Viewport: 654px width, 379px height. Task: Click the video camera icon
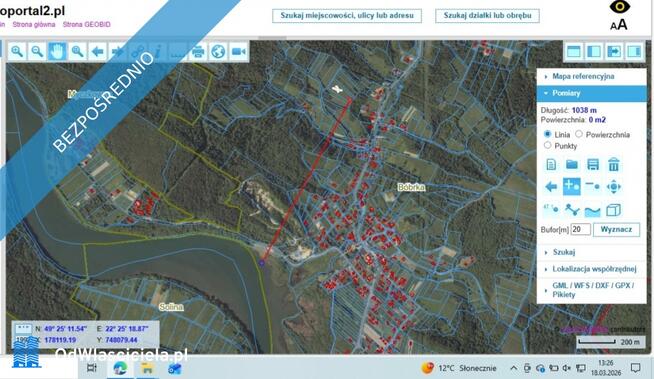(239, 51)
